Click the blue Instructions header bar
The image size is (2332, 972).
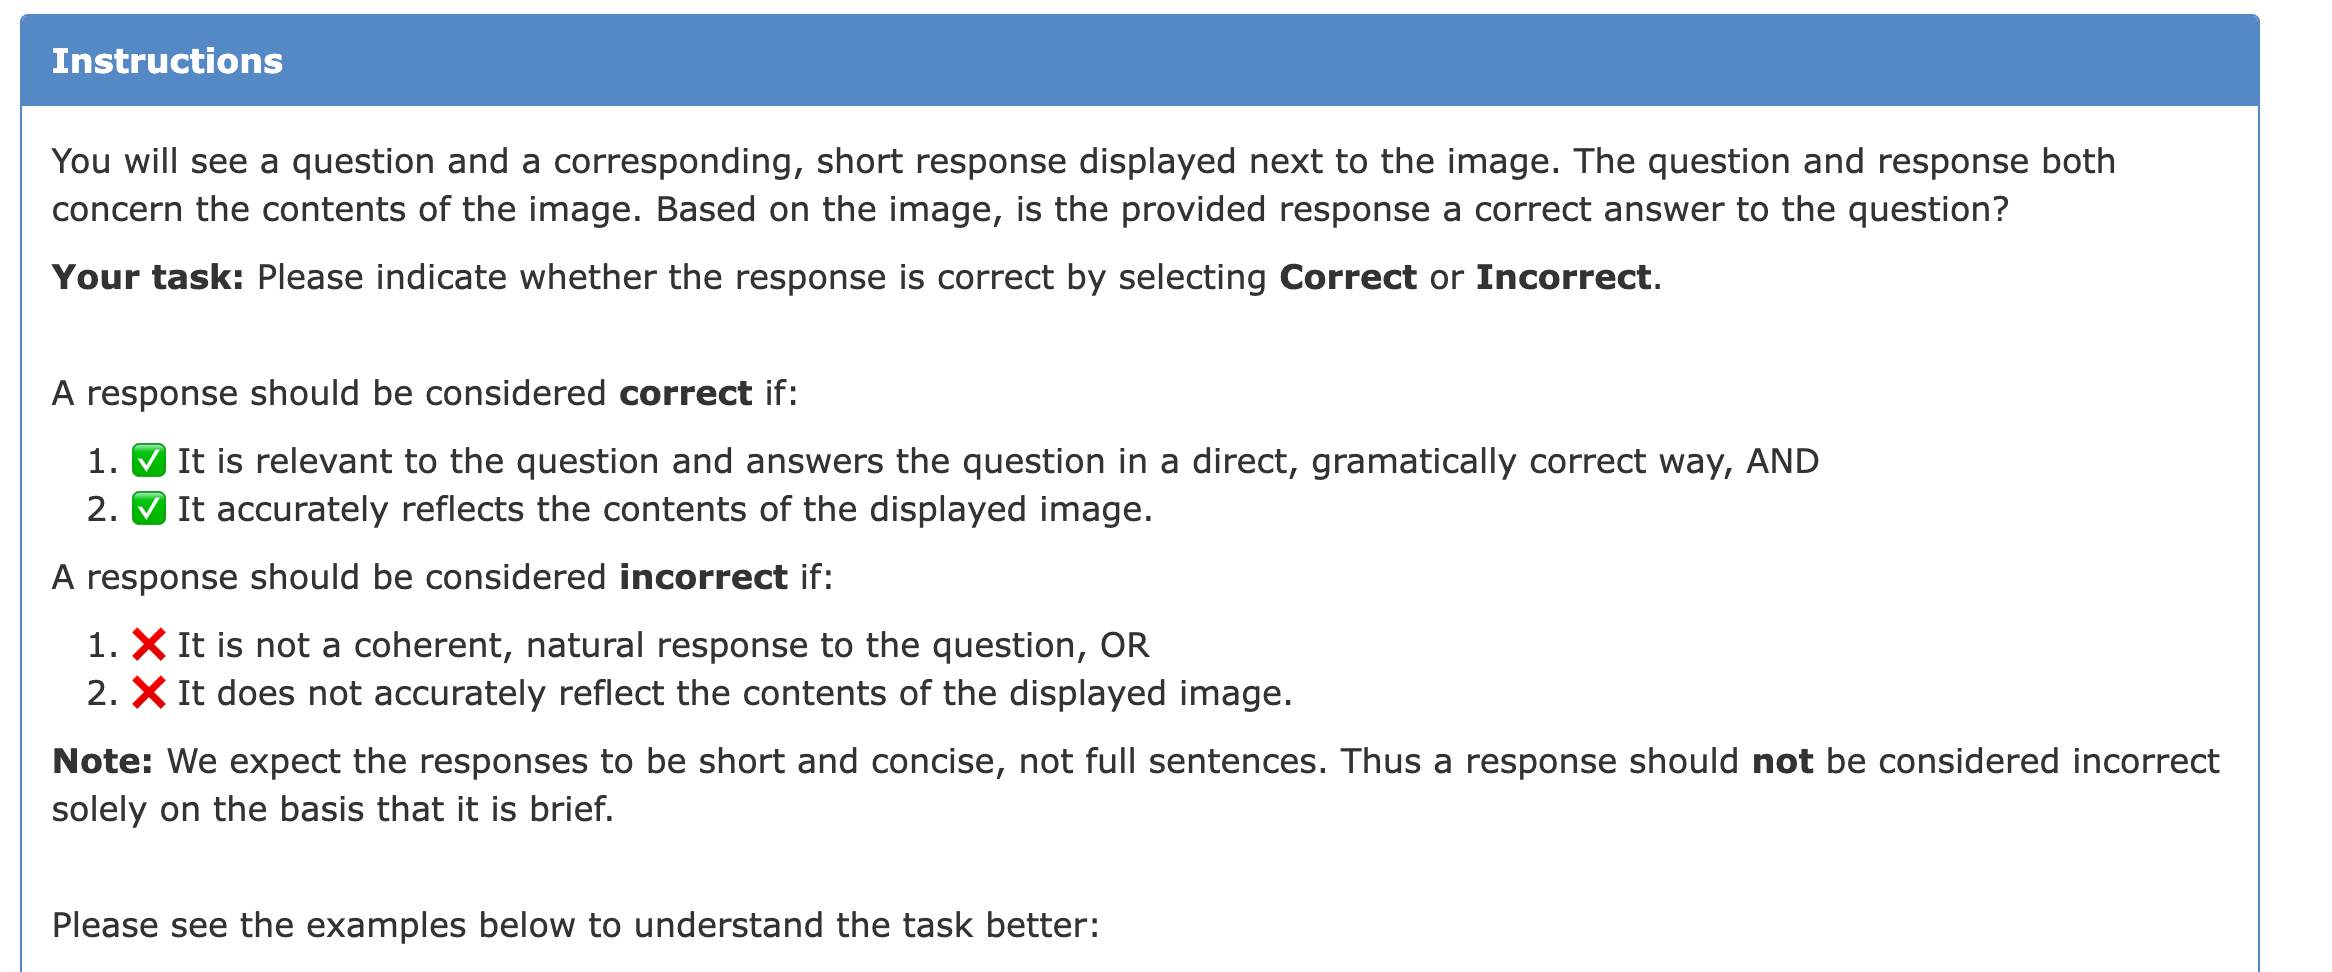coord(1140,60)
